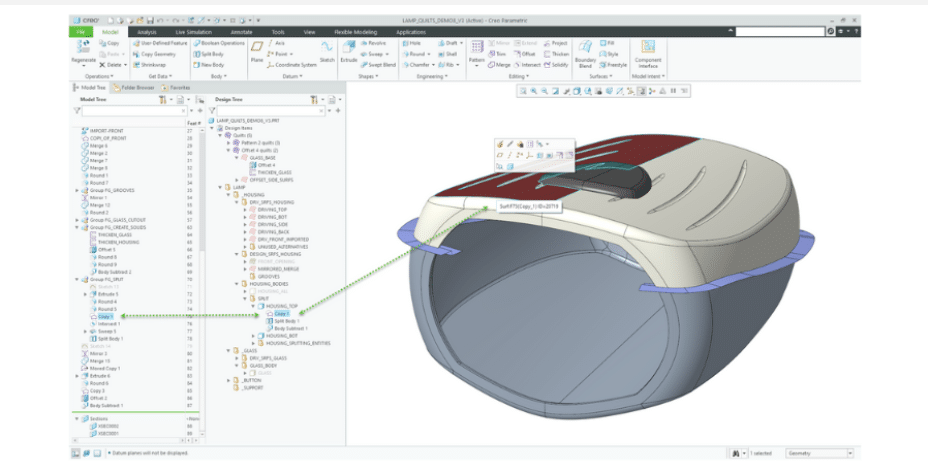Switch to the Analysis ribbon tab
The height and width of the screenshot is (469, 928).
coord(147,32)
